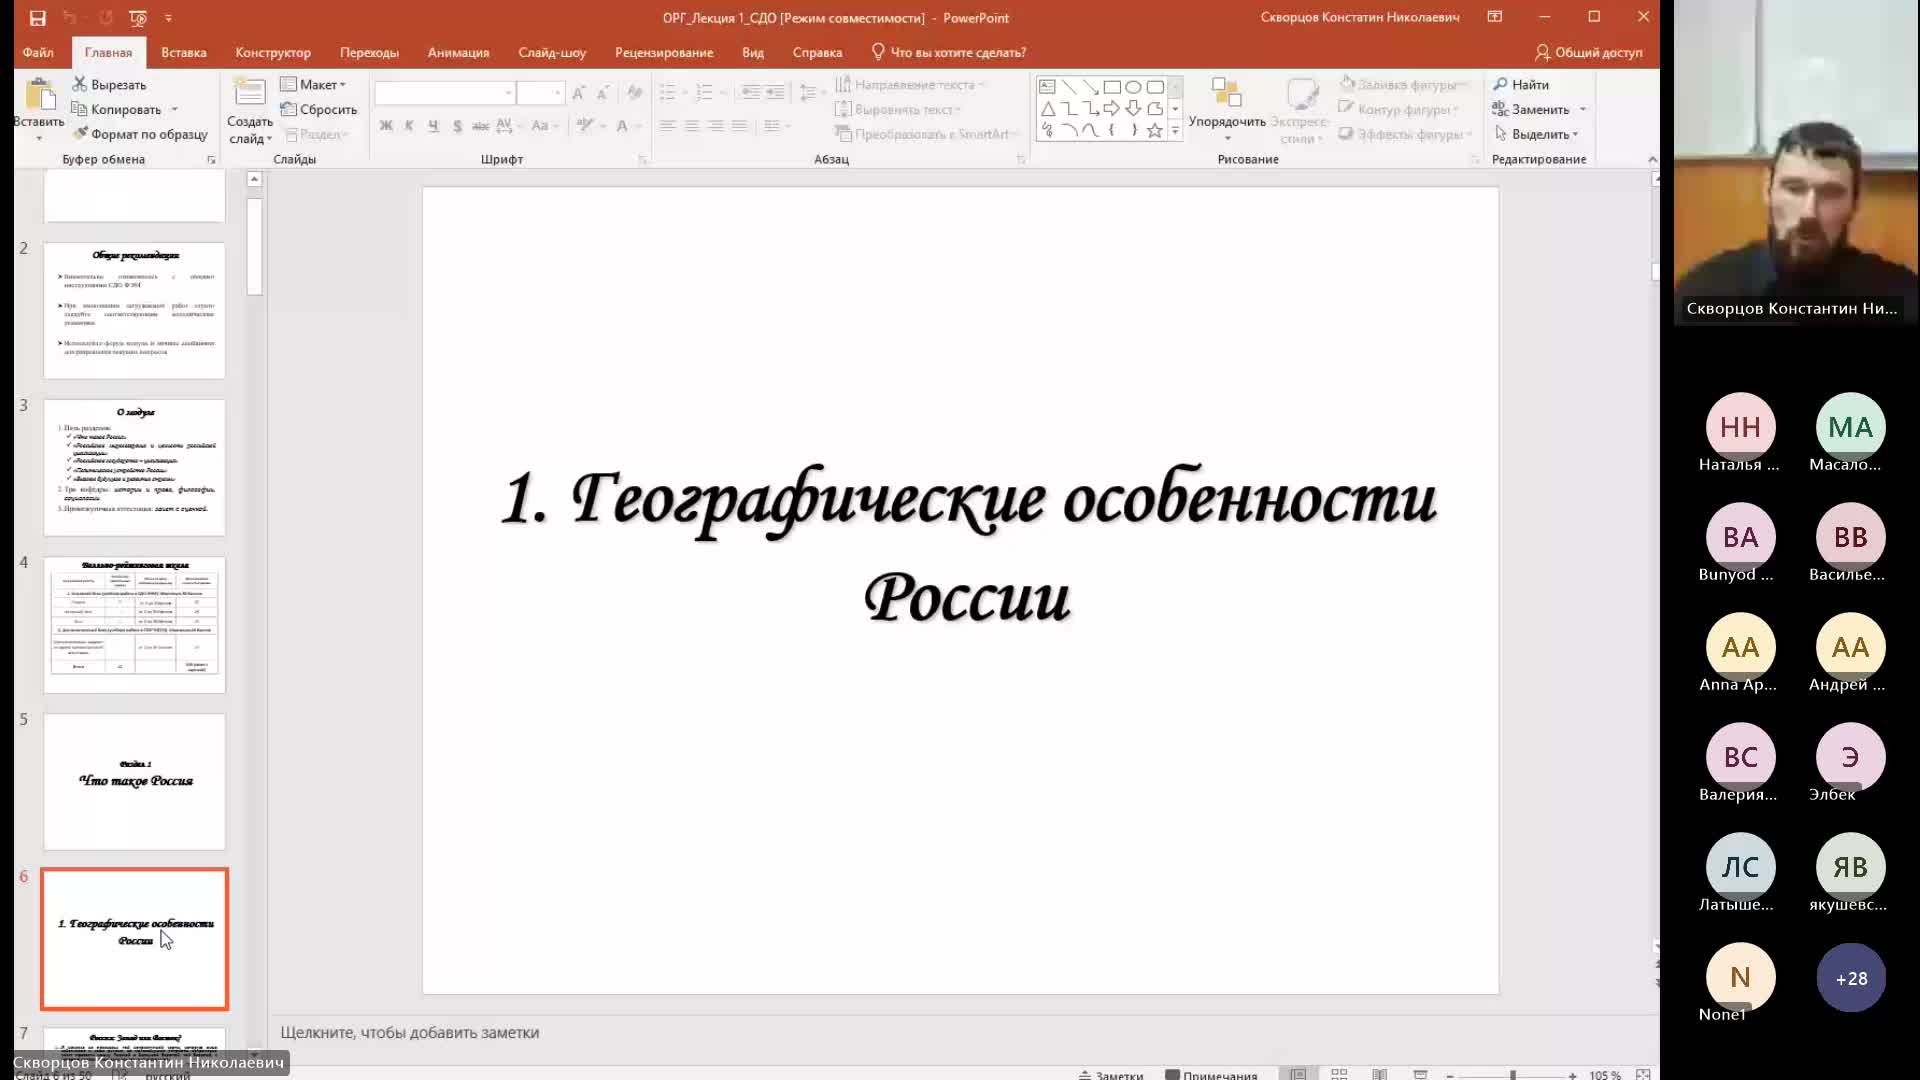Viewport: 1920px width, 1080px height.
Task: Toggle align text right
Action: [x=715, y=126]
